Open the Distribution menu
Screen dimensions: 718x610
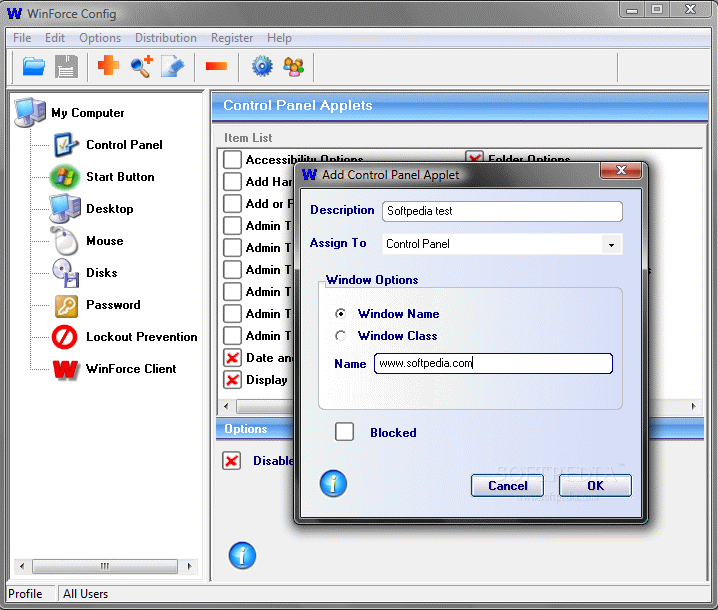click(x=165, y=38)
